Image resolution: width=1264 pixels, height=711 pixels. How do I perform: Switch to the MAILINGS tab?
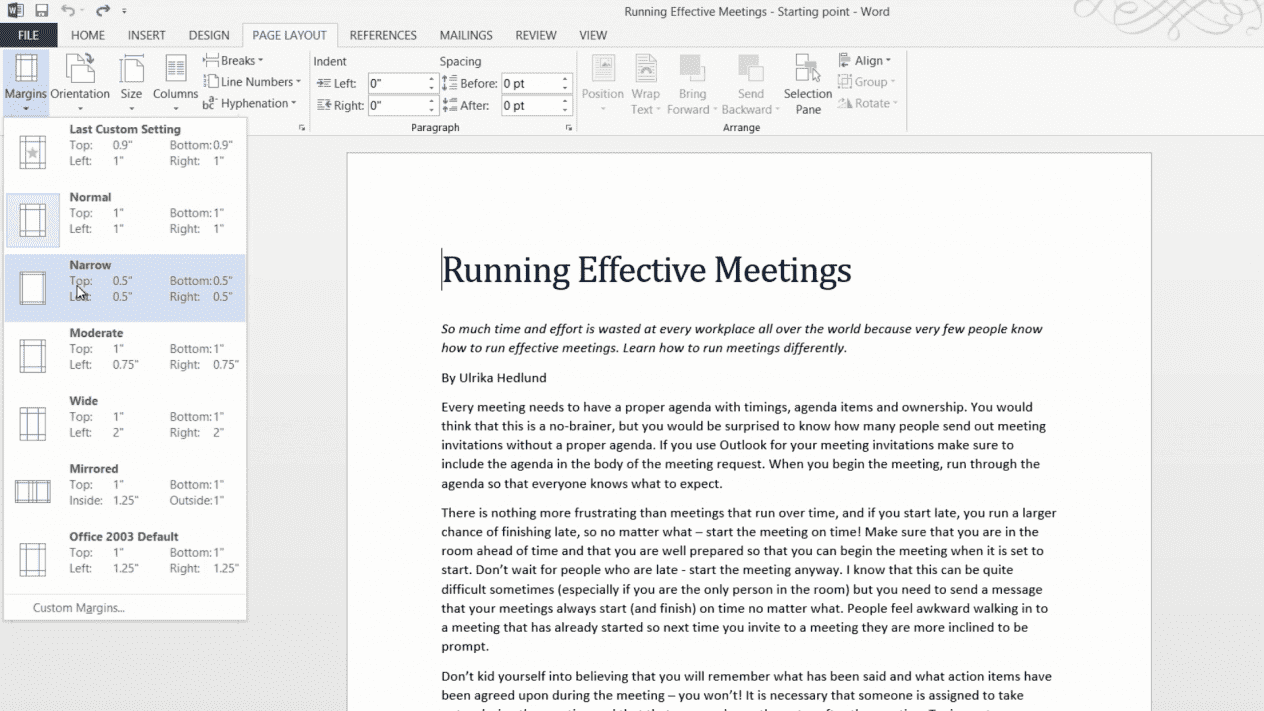466,35
